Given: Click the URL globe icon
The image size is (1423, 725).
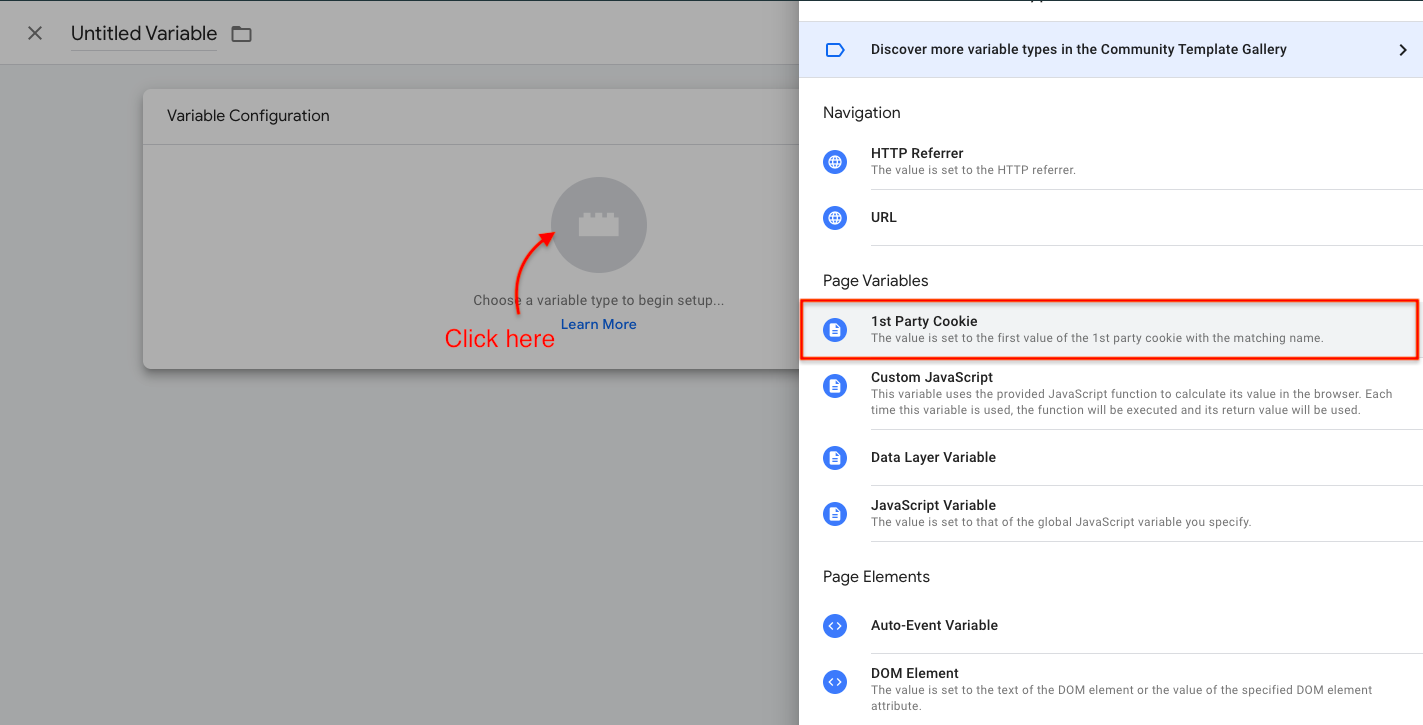Looking at the screenshot, I should [835, 218].
